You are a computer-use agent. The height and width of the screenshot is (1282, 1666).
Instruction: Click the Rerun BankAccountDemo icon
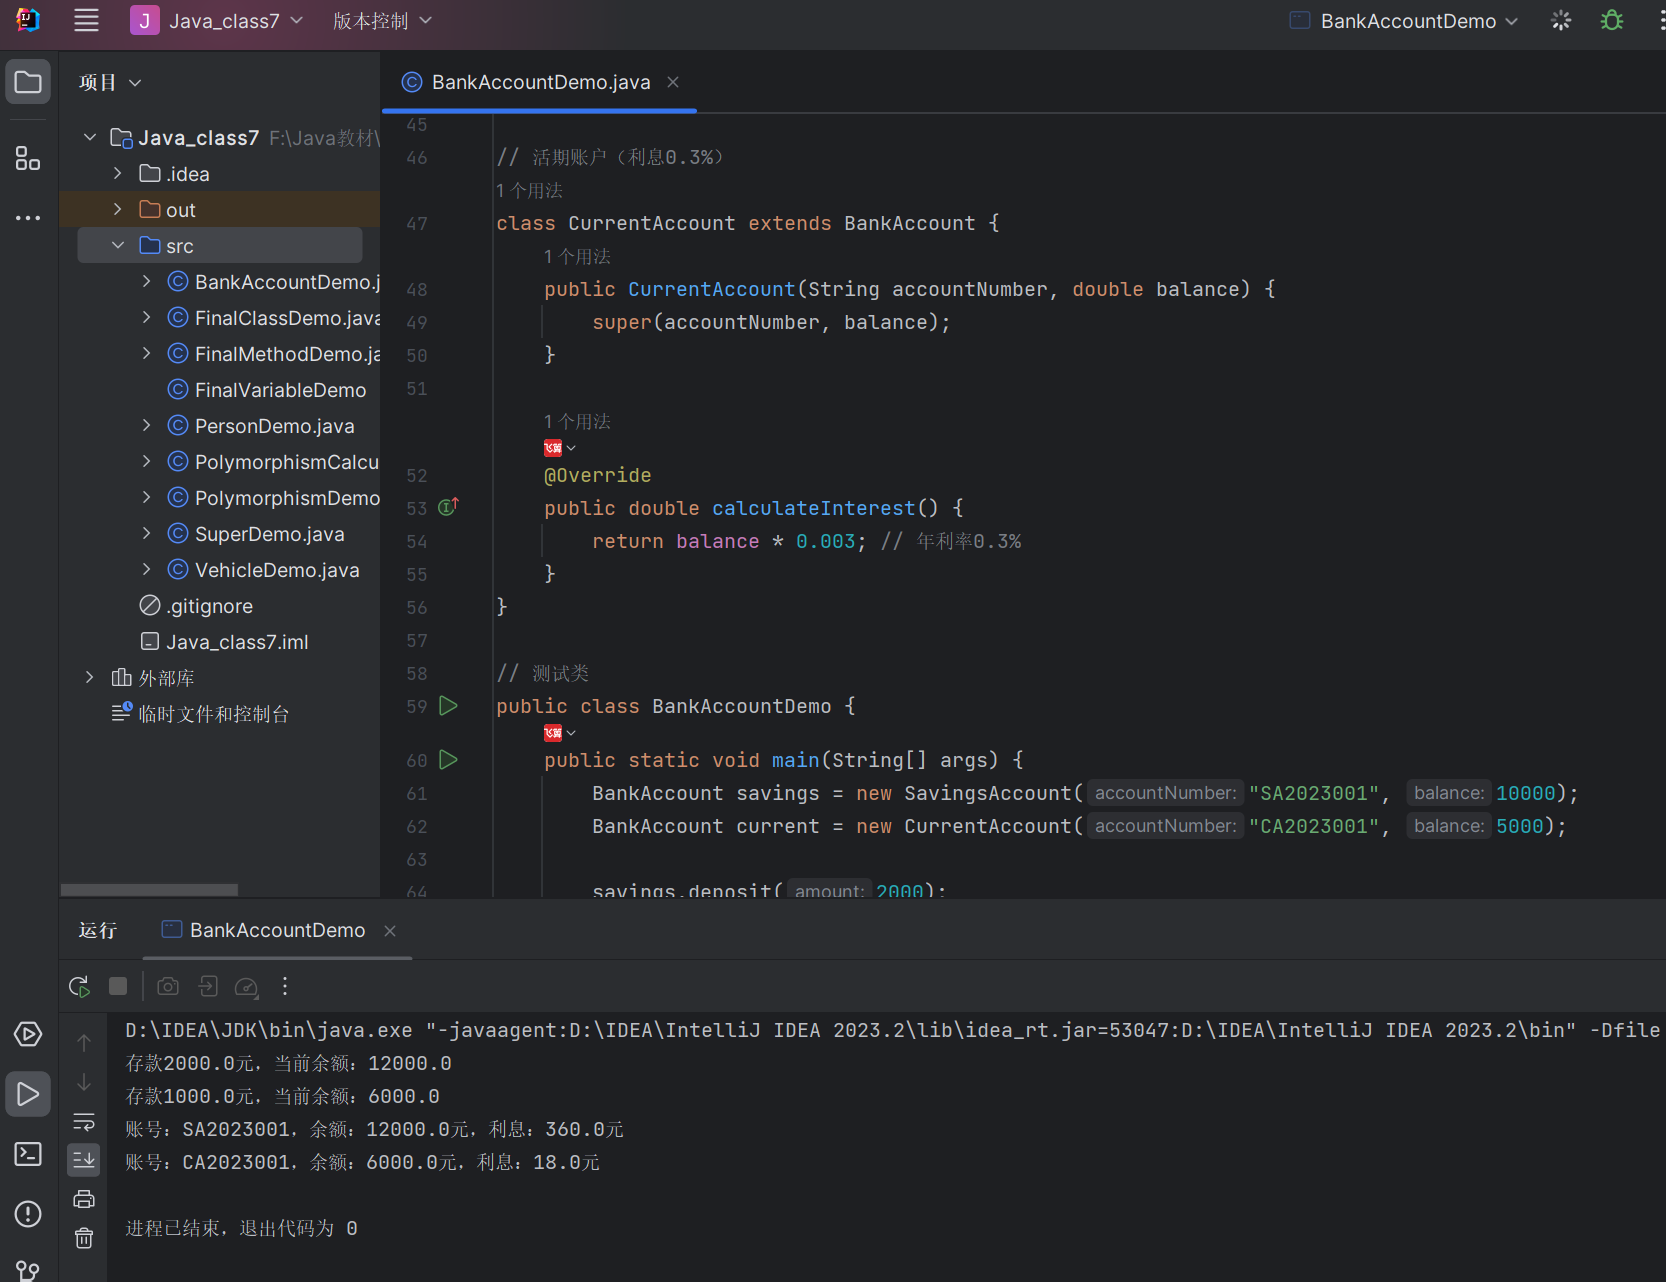click(79, 987)
